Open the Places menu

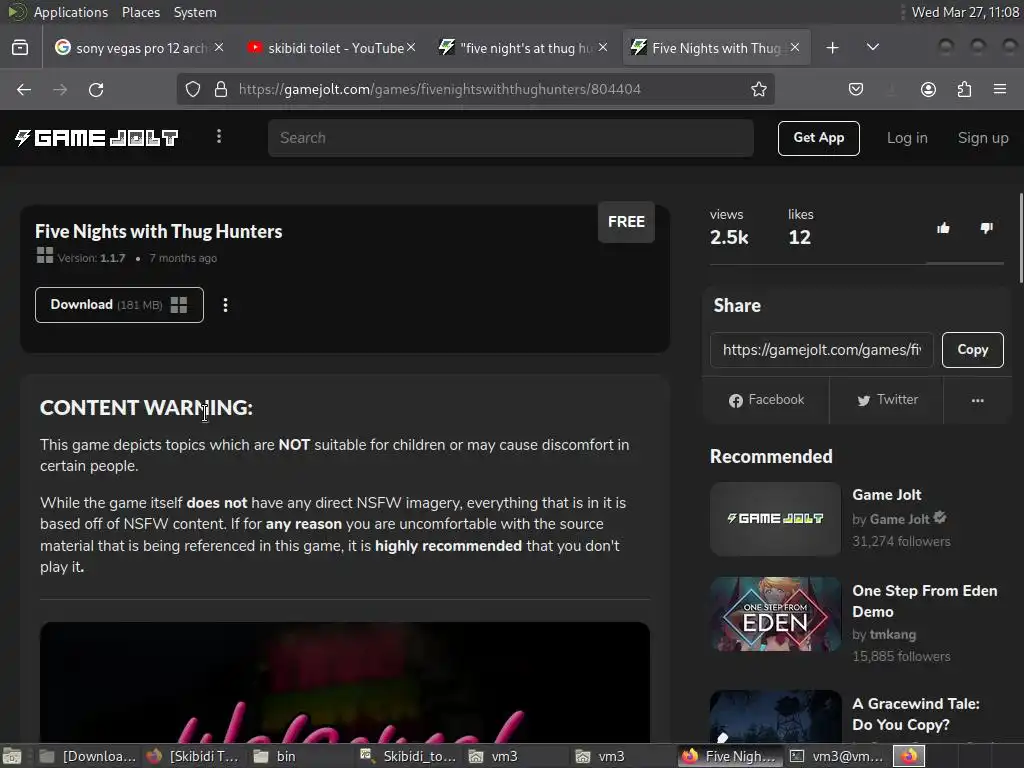click(x=140, y=12)
